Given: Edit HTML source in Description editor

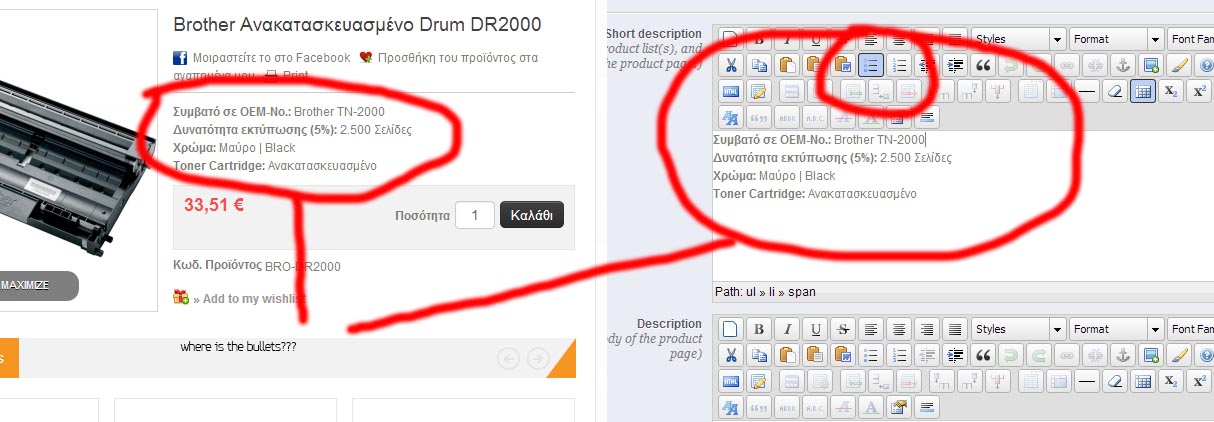Looking at the screenshot, I should tap(731, 381).
